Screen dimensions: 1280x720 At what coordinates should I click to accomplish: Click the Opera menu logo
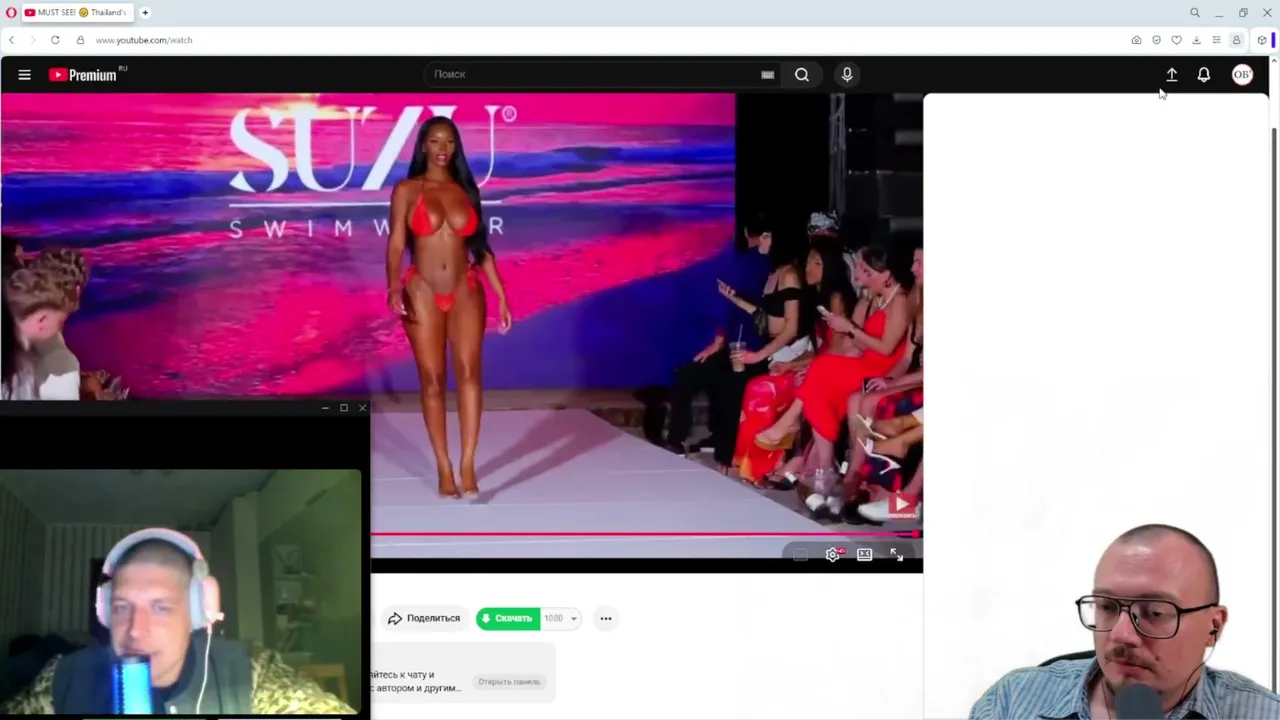pos(12,13)
